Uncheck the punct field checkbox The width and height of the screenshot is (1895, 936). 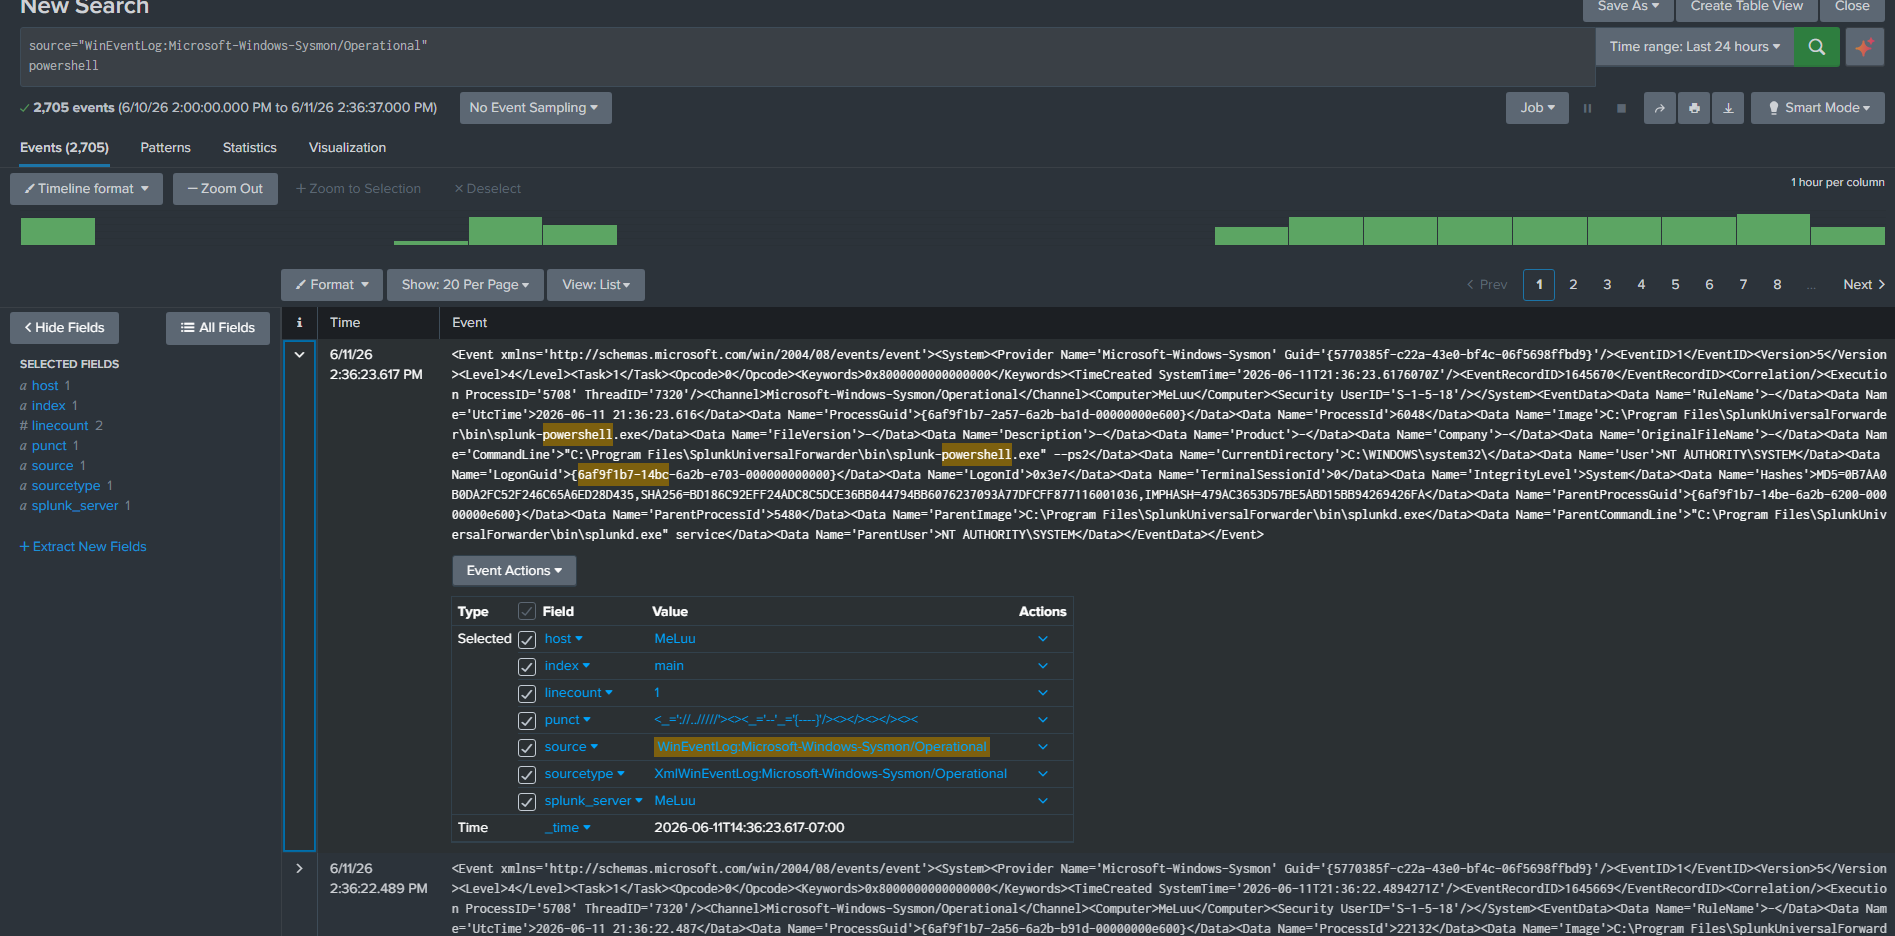(527, 721)
